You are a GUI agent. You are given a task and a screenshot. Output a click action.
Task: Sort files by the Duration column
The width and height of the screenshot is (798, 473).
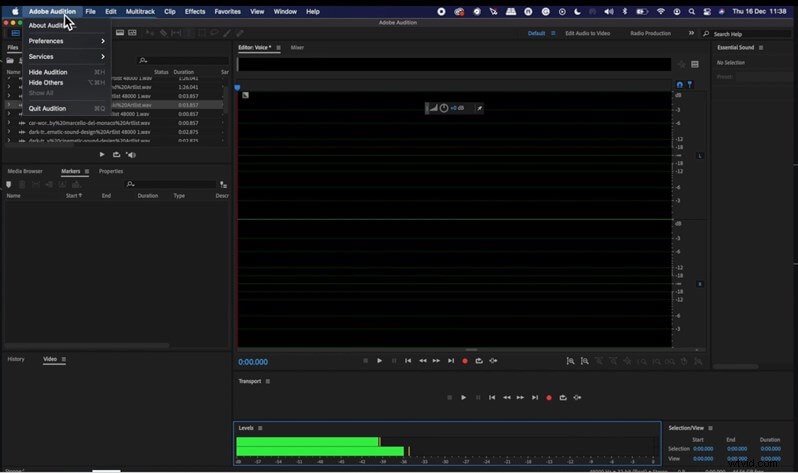[x=183, y=72]
